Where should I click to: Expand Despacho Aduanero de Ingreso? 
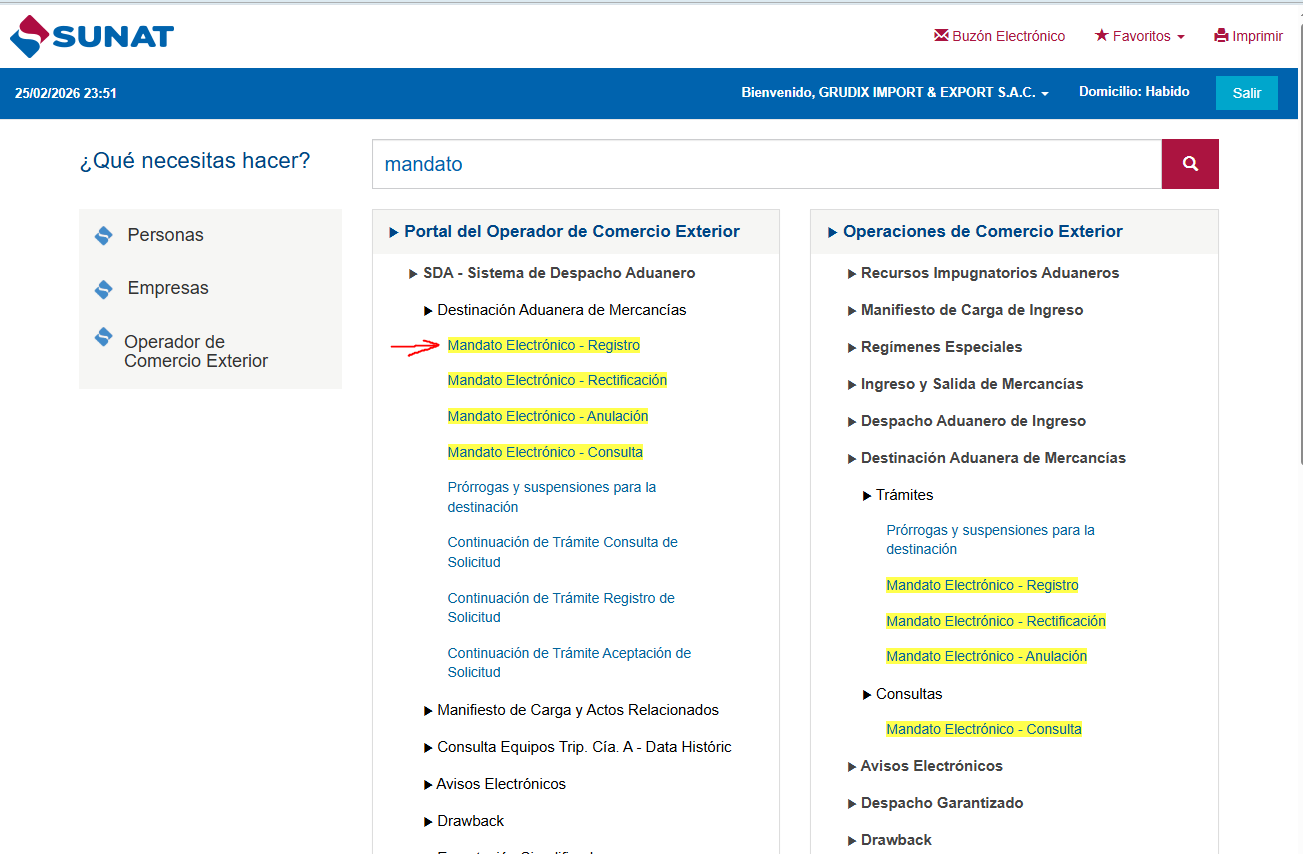click(966, 421)
